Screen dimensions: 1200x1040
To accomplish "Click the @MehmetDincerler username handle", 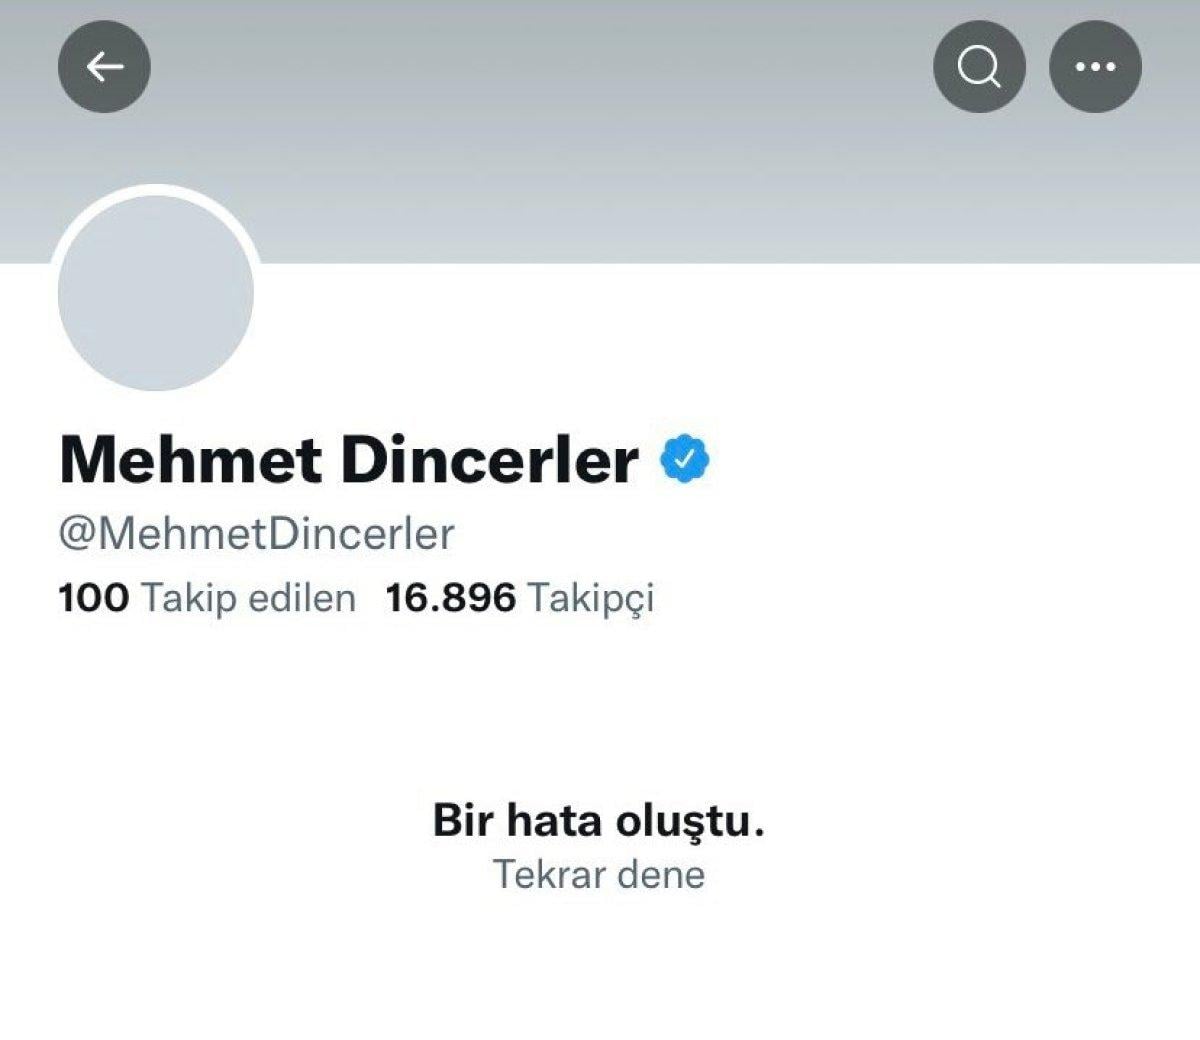I will 255,532.
